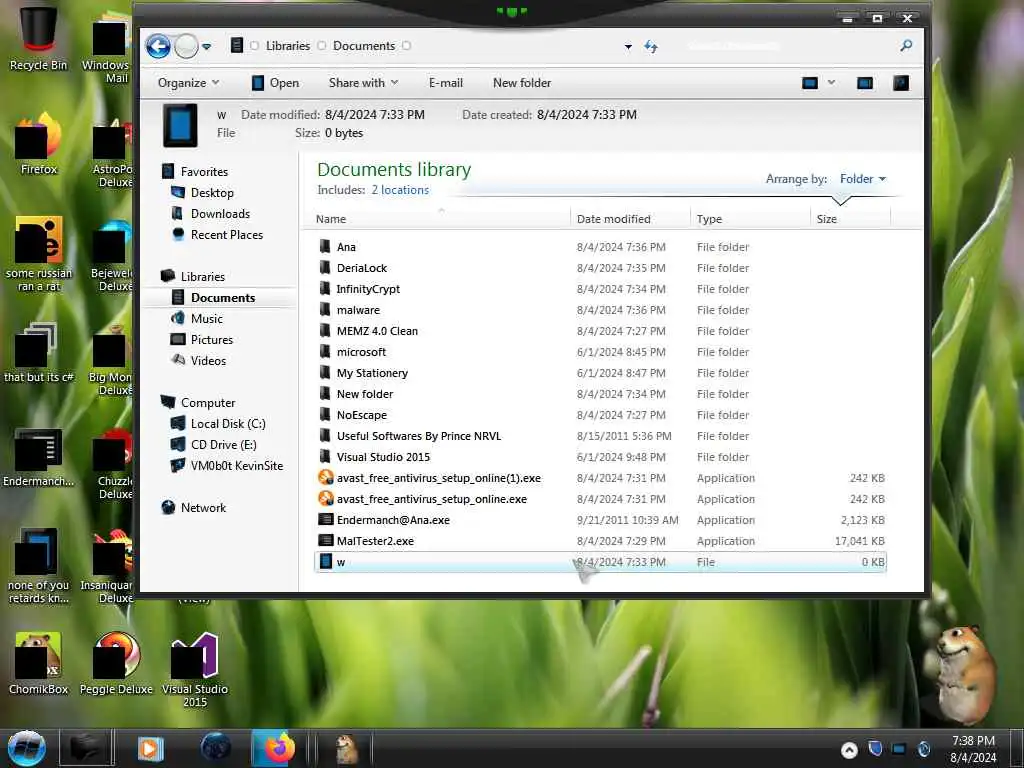The height and width of the screenshot is (768, 1024).
Task: Open Arrange by Folder dropdown
Action: (x=863, y=179)
